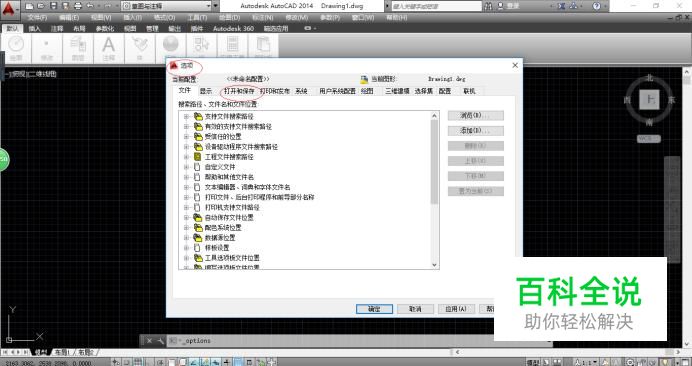Open the 修改 ribbon panel
This screenshot has height=366, width=692.
click(x=47, y=49)
